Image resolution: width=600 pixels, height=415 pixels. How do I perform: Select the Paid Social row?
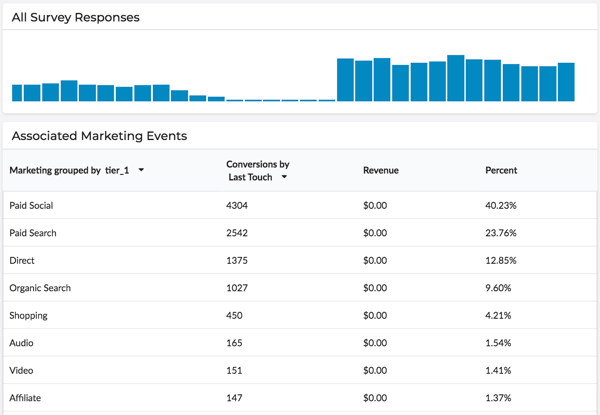300,205
